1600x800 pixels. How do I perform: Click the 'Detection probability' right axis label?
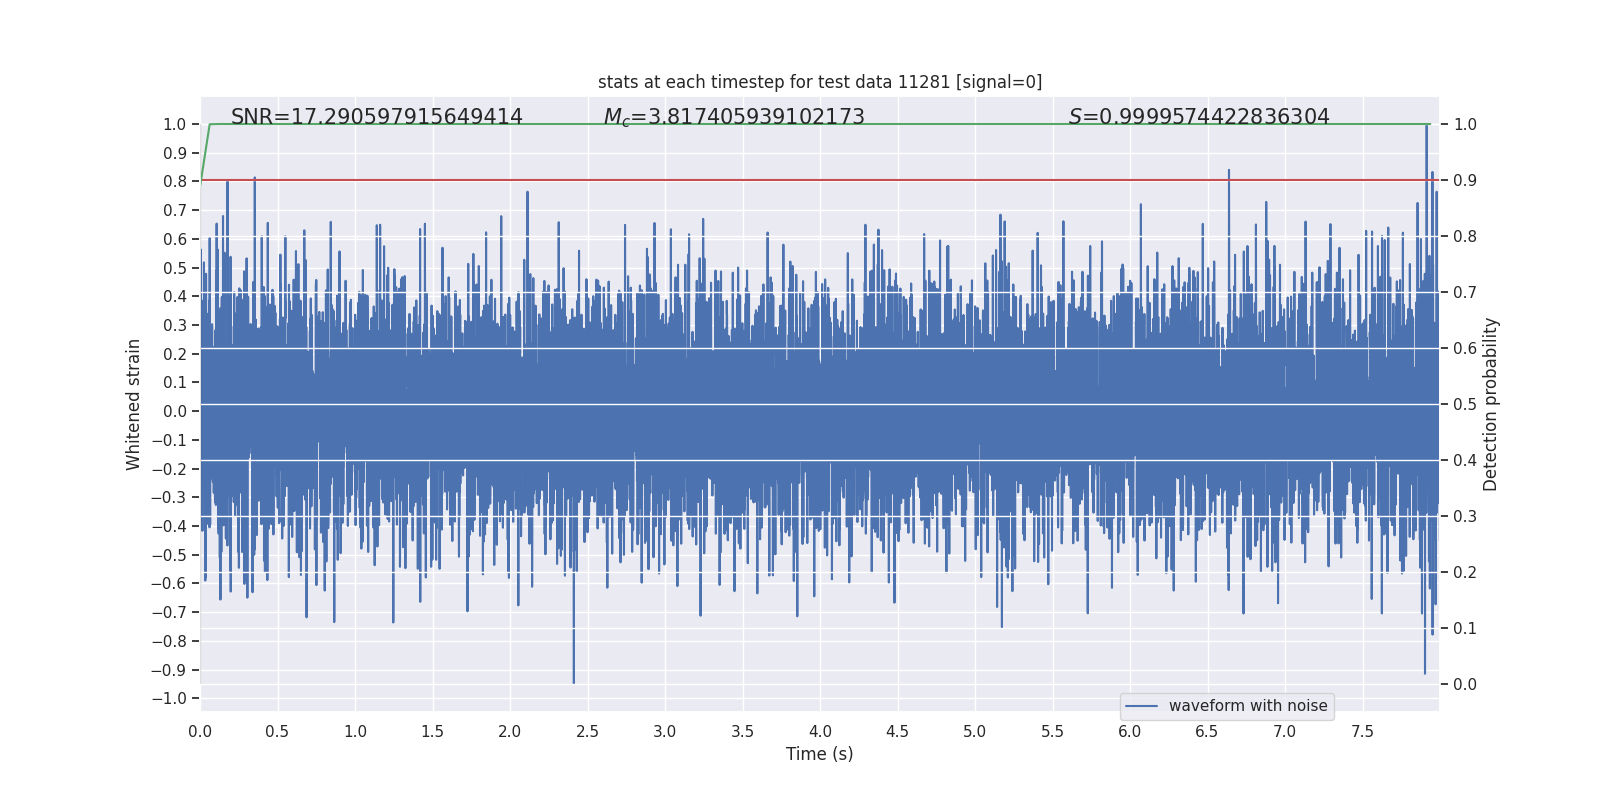point(1490,404)
